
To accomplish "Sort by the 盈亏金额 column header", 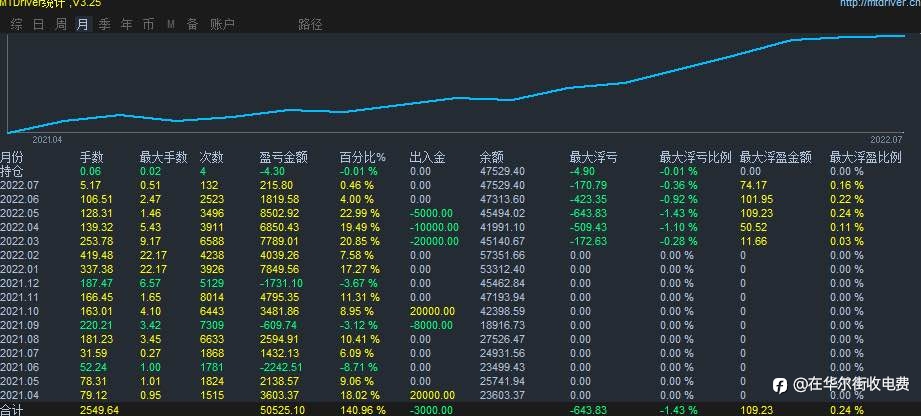I will [284, 157].
